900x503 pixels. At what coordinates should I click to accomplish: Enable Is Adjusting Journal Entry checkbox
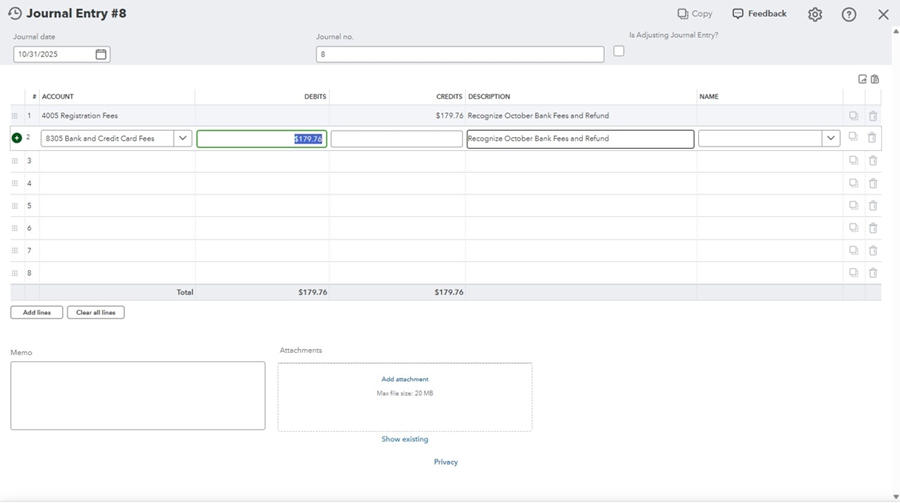[x=619, y=51]
